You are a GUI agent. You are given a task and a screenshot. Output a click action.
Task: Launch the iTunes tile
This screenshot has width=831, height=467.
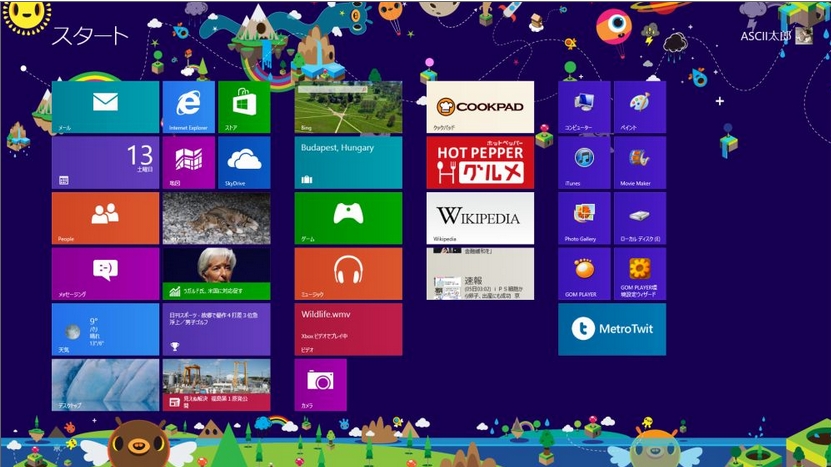point(584,163)
